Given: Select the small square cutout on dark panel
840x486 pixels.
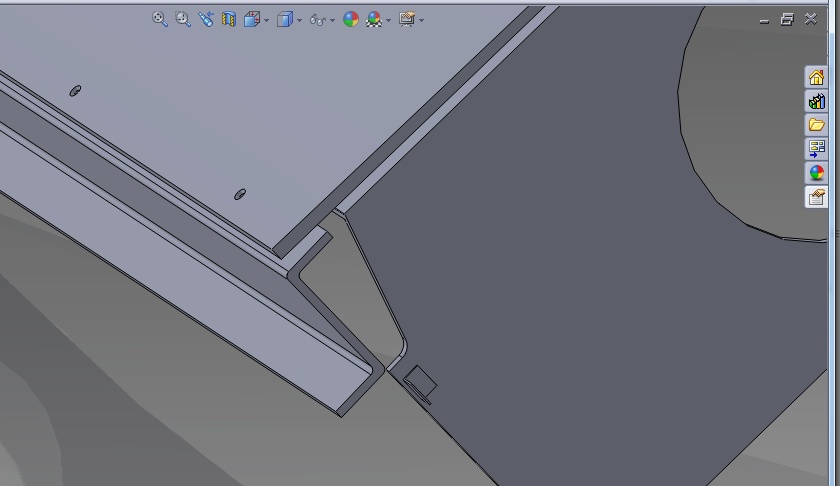Looking at the screenshot, I should point(420,384).
